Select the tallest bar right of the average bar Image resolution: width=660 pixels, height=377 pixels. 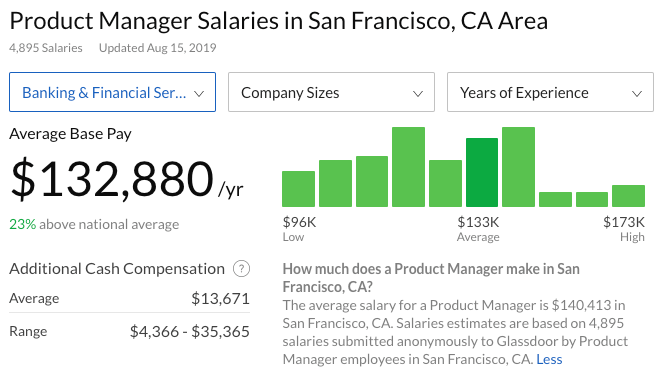coord(519,167)
